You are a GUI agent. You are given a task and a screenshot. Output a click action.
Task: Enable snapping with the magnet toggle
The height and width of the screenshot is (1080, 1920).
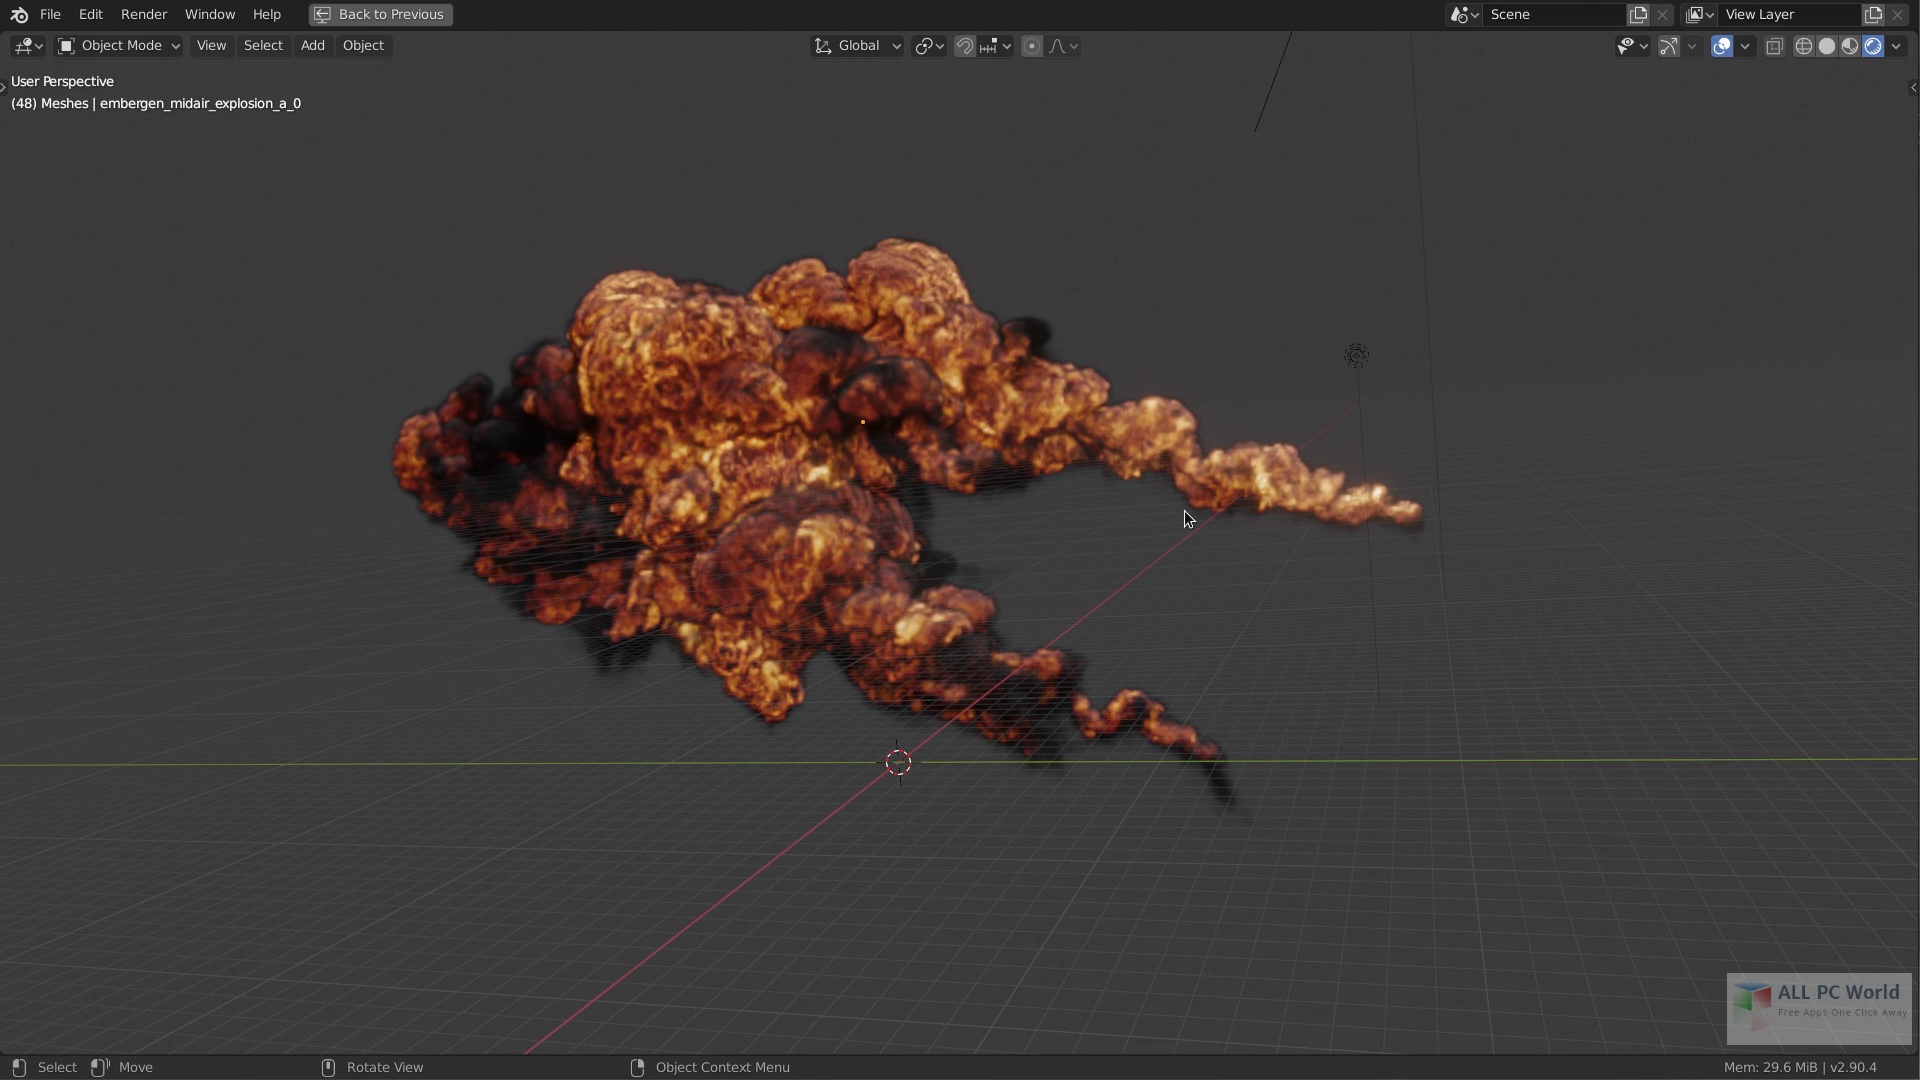965,46
